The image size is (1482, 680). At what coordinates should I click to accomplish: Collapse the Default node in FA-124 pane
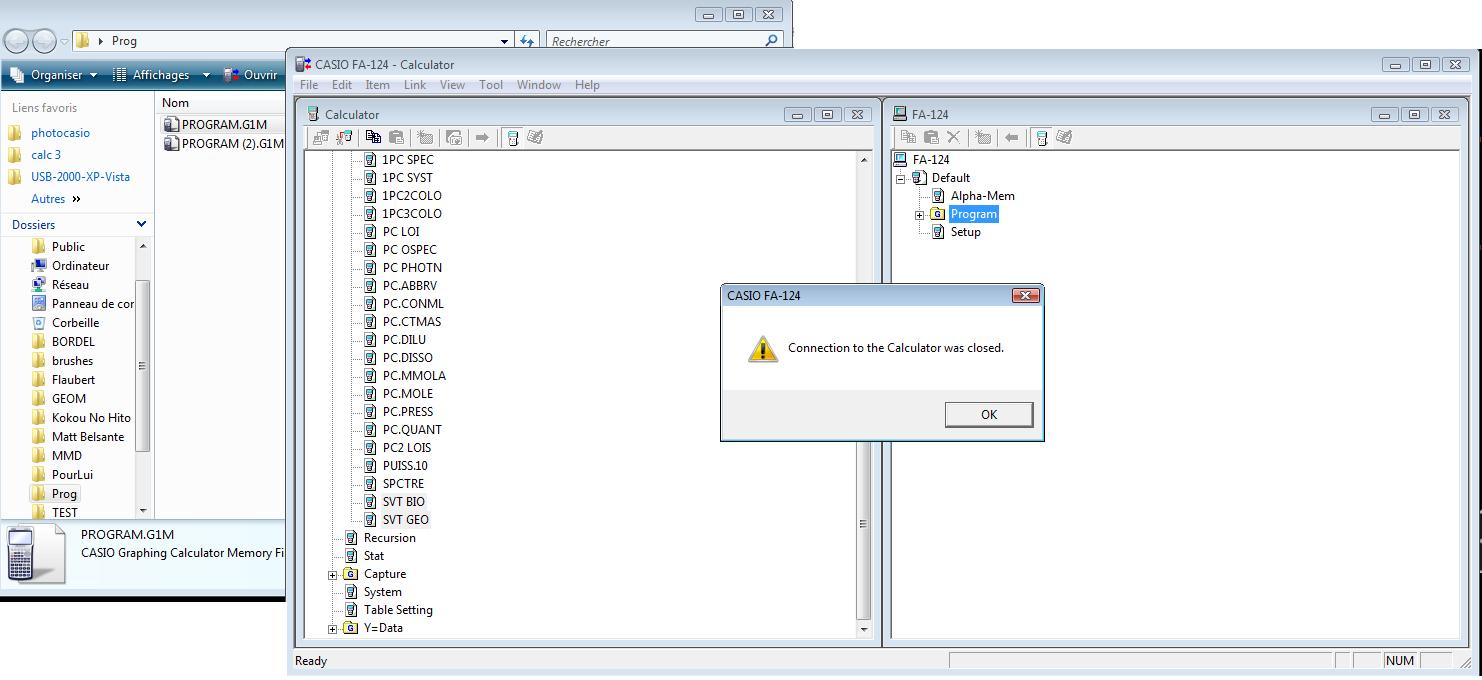pos(900,178)
